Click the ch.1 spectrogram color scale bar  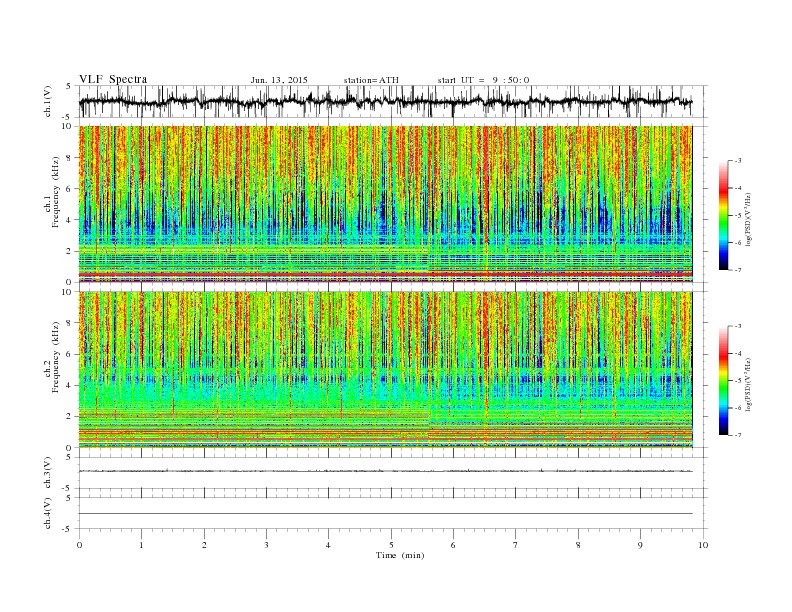(723, 215)
